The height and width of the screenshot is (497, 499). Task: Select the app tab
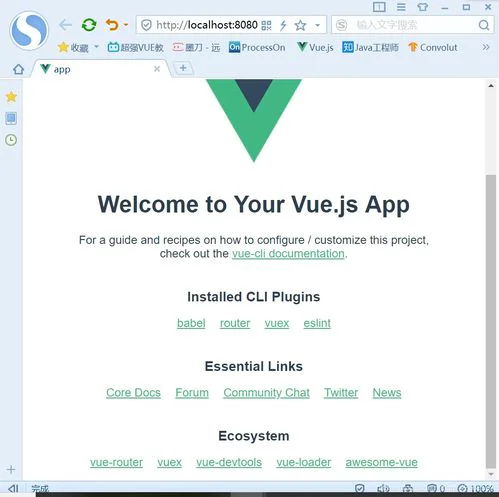pyautogui.click(x=100, y=69)
